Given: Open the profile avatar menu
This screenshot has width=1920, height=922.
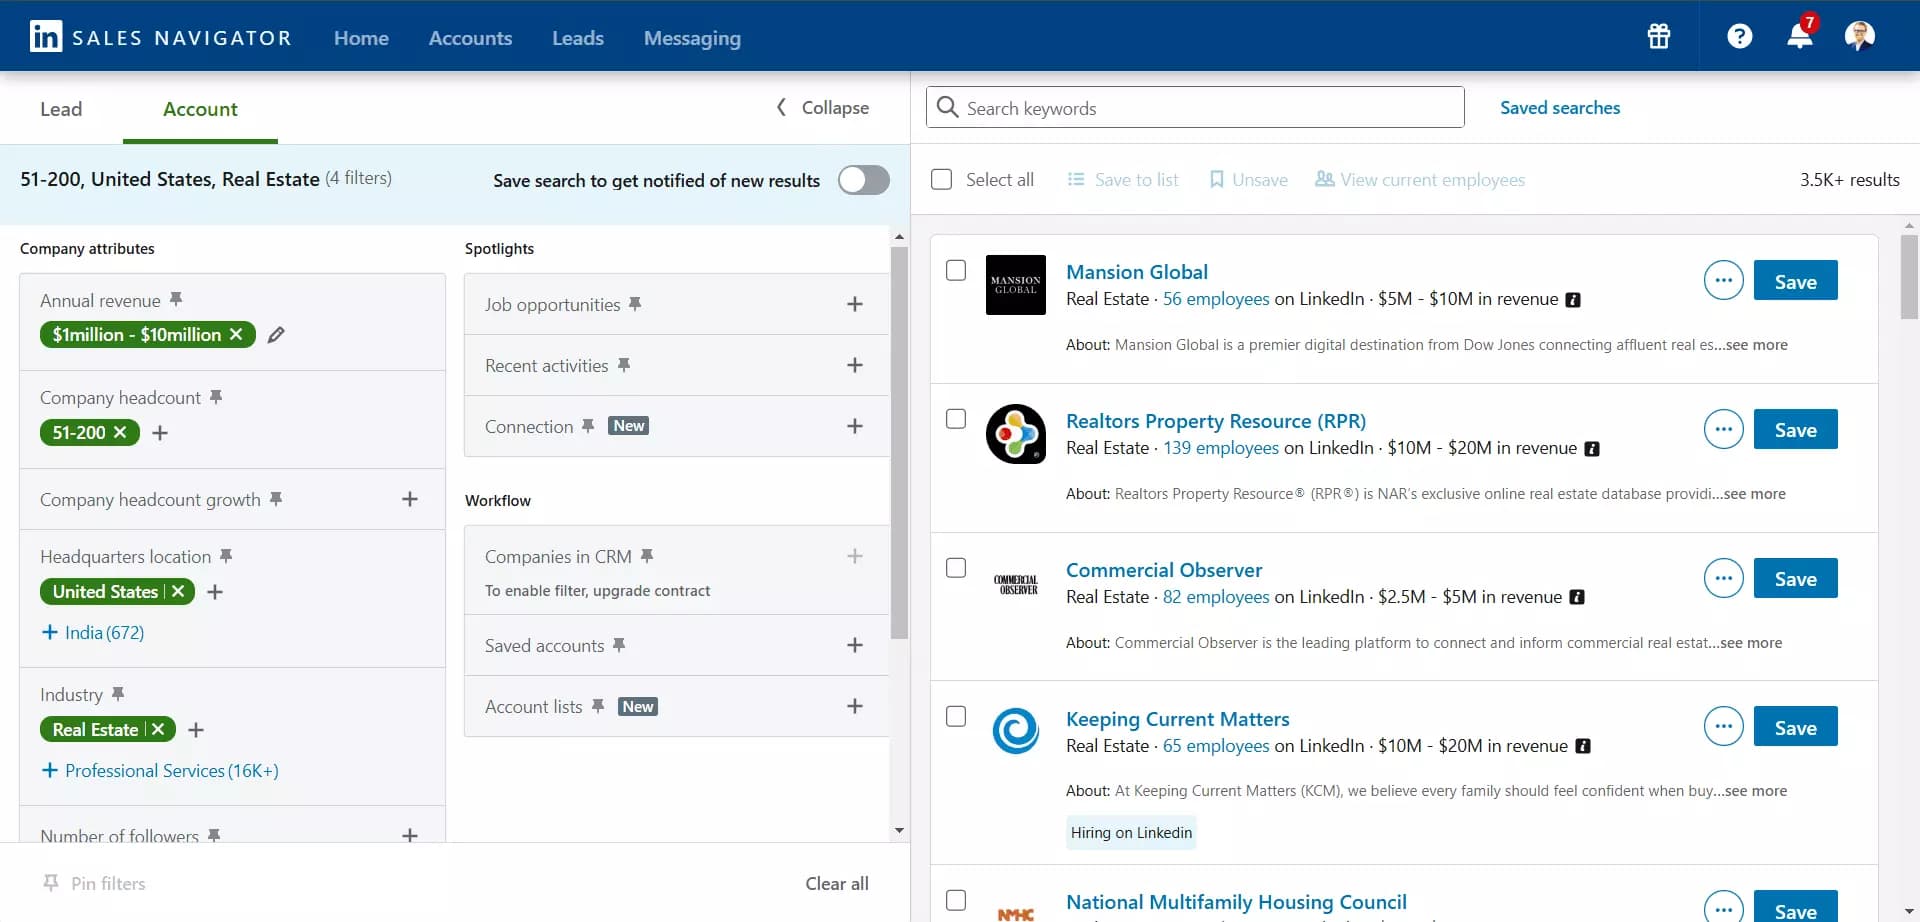Looking at the screenshot, I should point(1860,36).
